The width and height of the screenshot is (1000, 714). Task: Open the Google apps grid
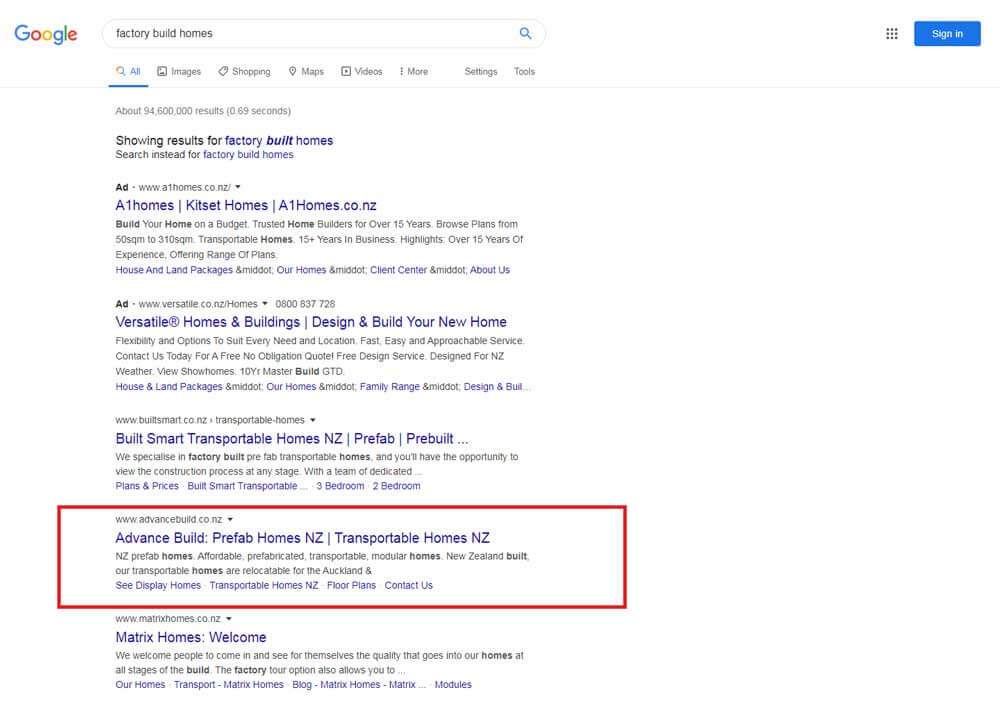pos(892,34)
